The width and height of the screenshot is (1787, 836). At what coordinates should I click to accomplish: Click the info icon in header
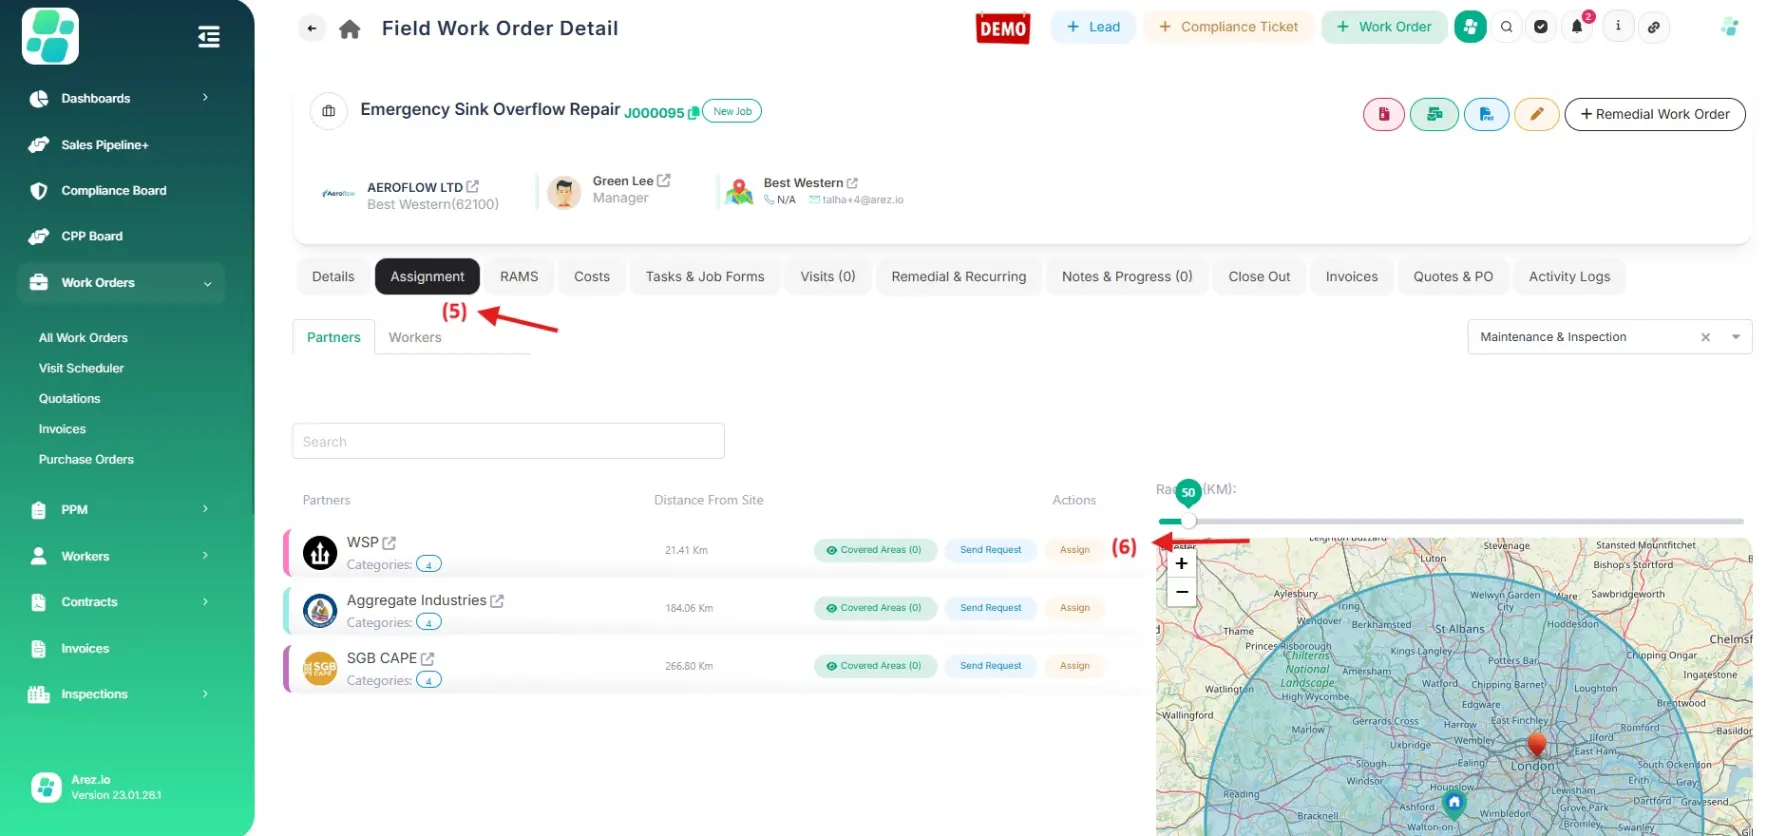[x=1618, y=27]
